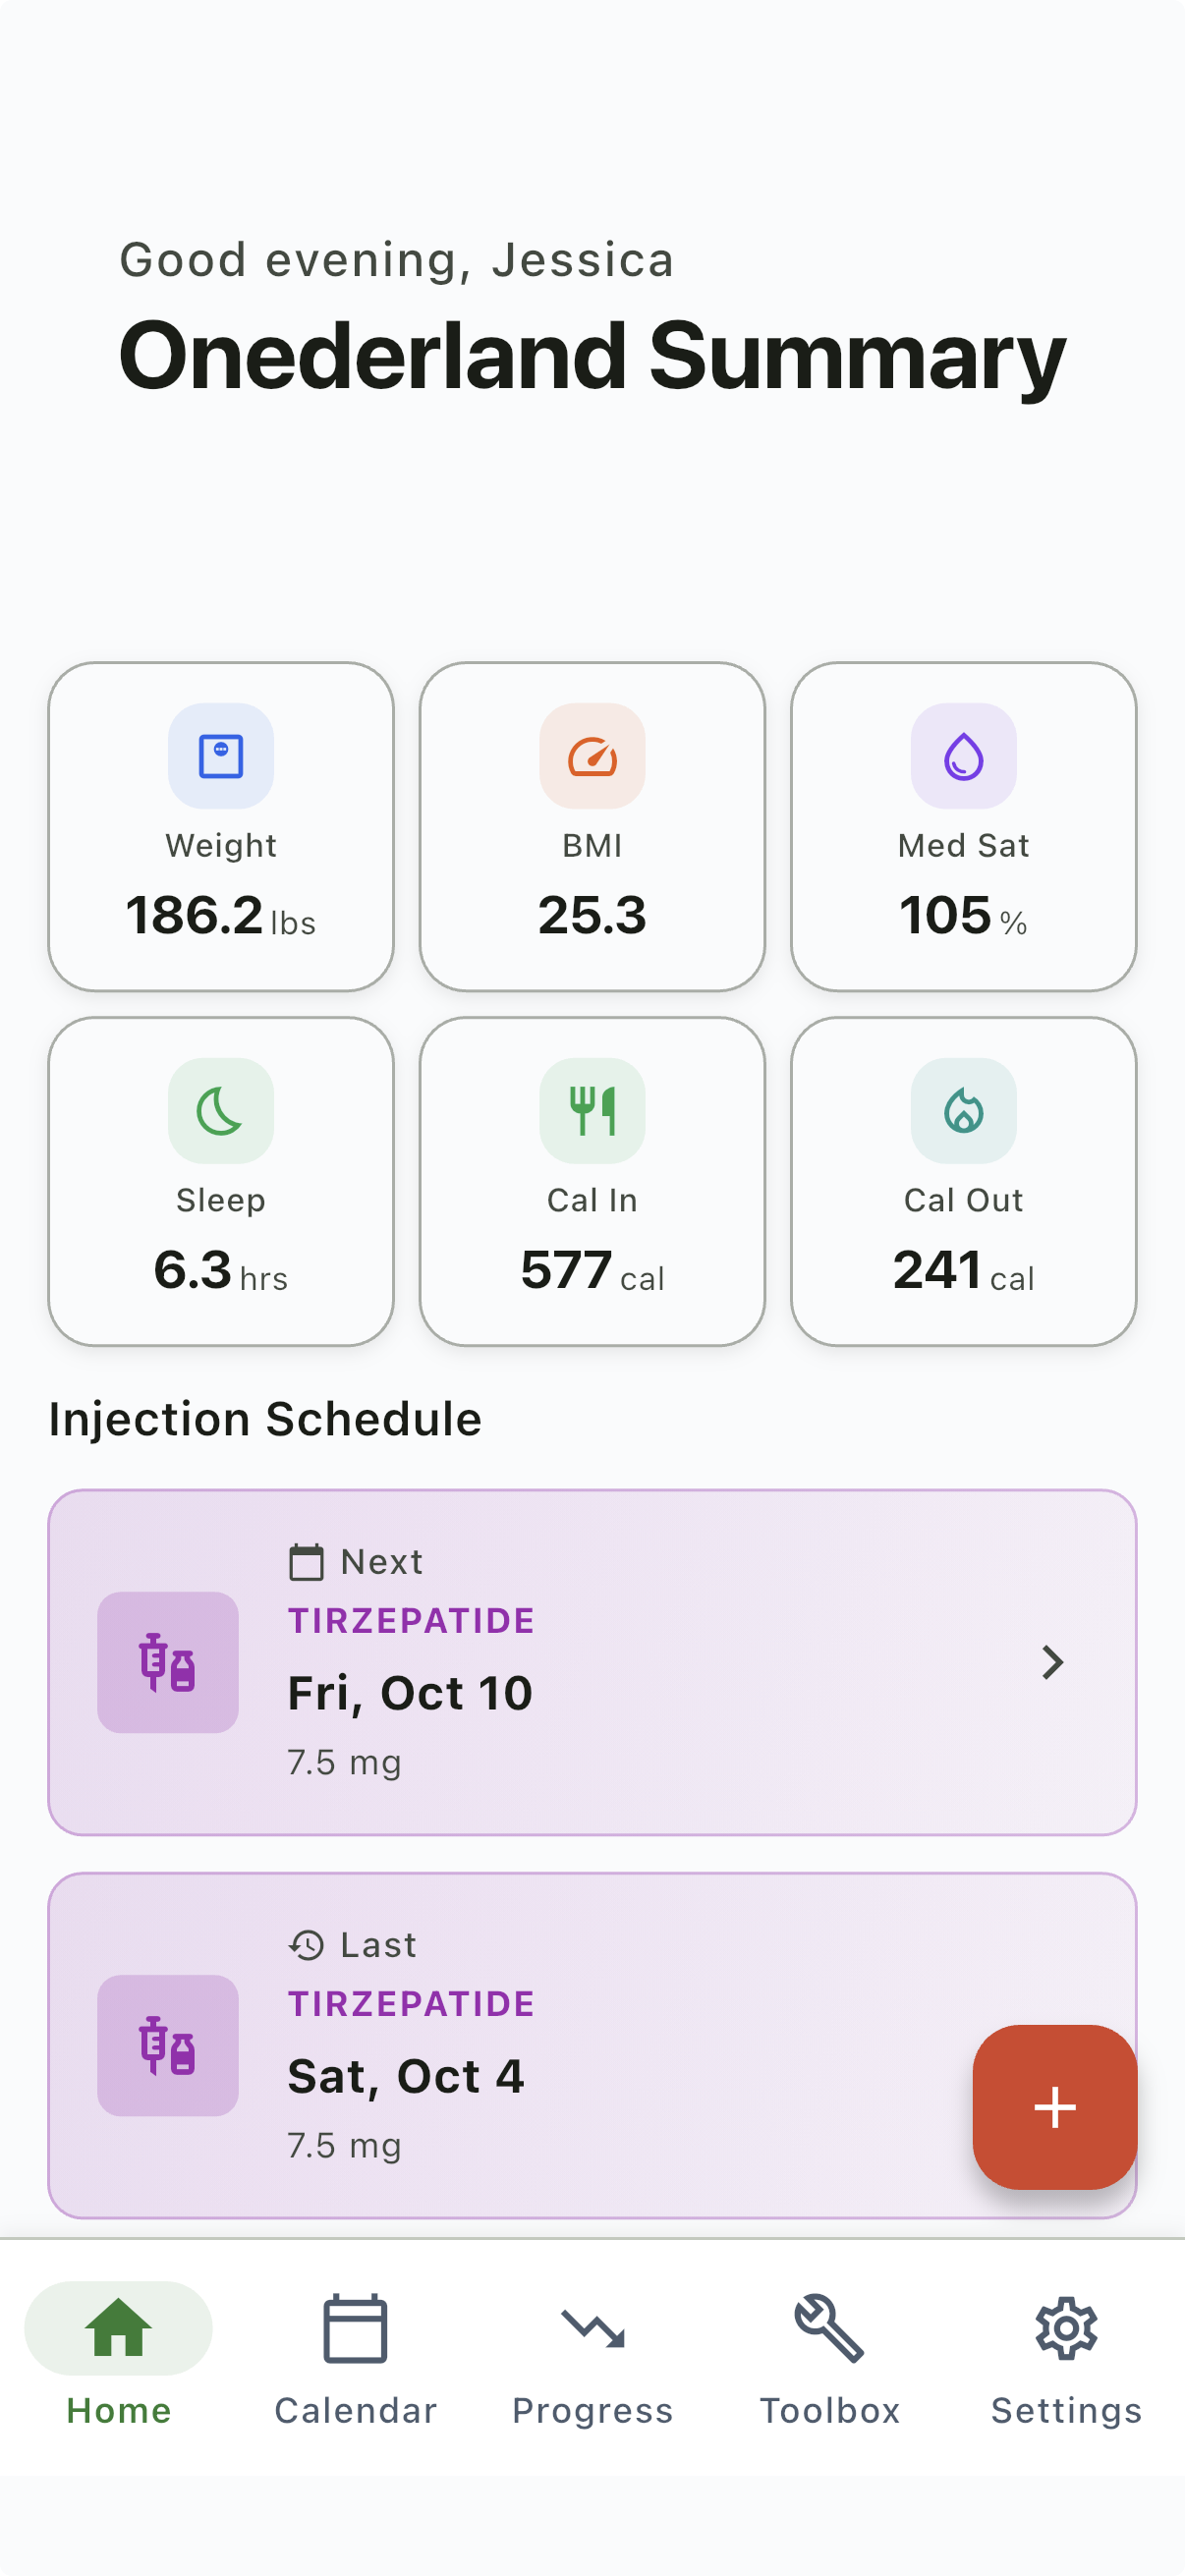Open the Fri, Oct 10 injection date
Image resolution: width=1185 pixels, height=2576 pixels.
point(410,1693)
